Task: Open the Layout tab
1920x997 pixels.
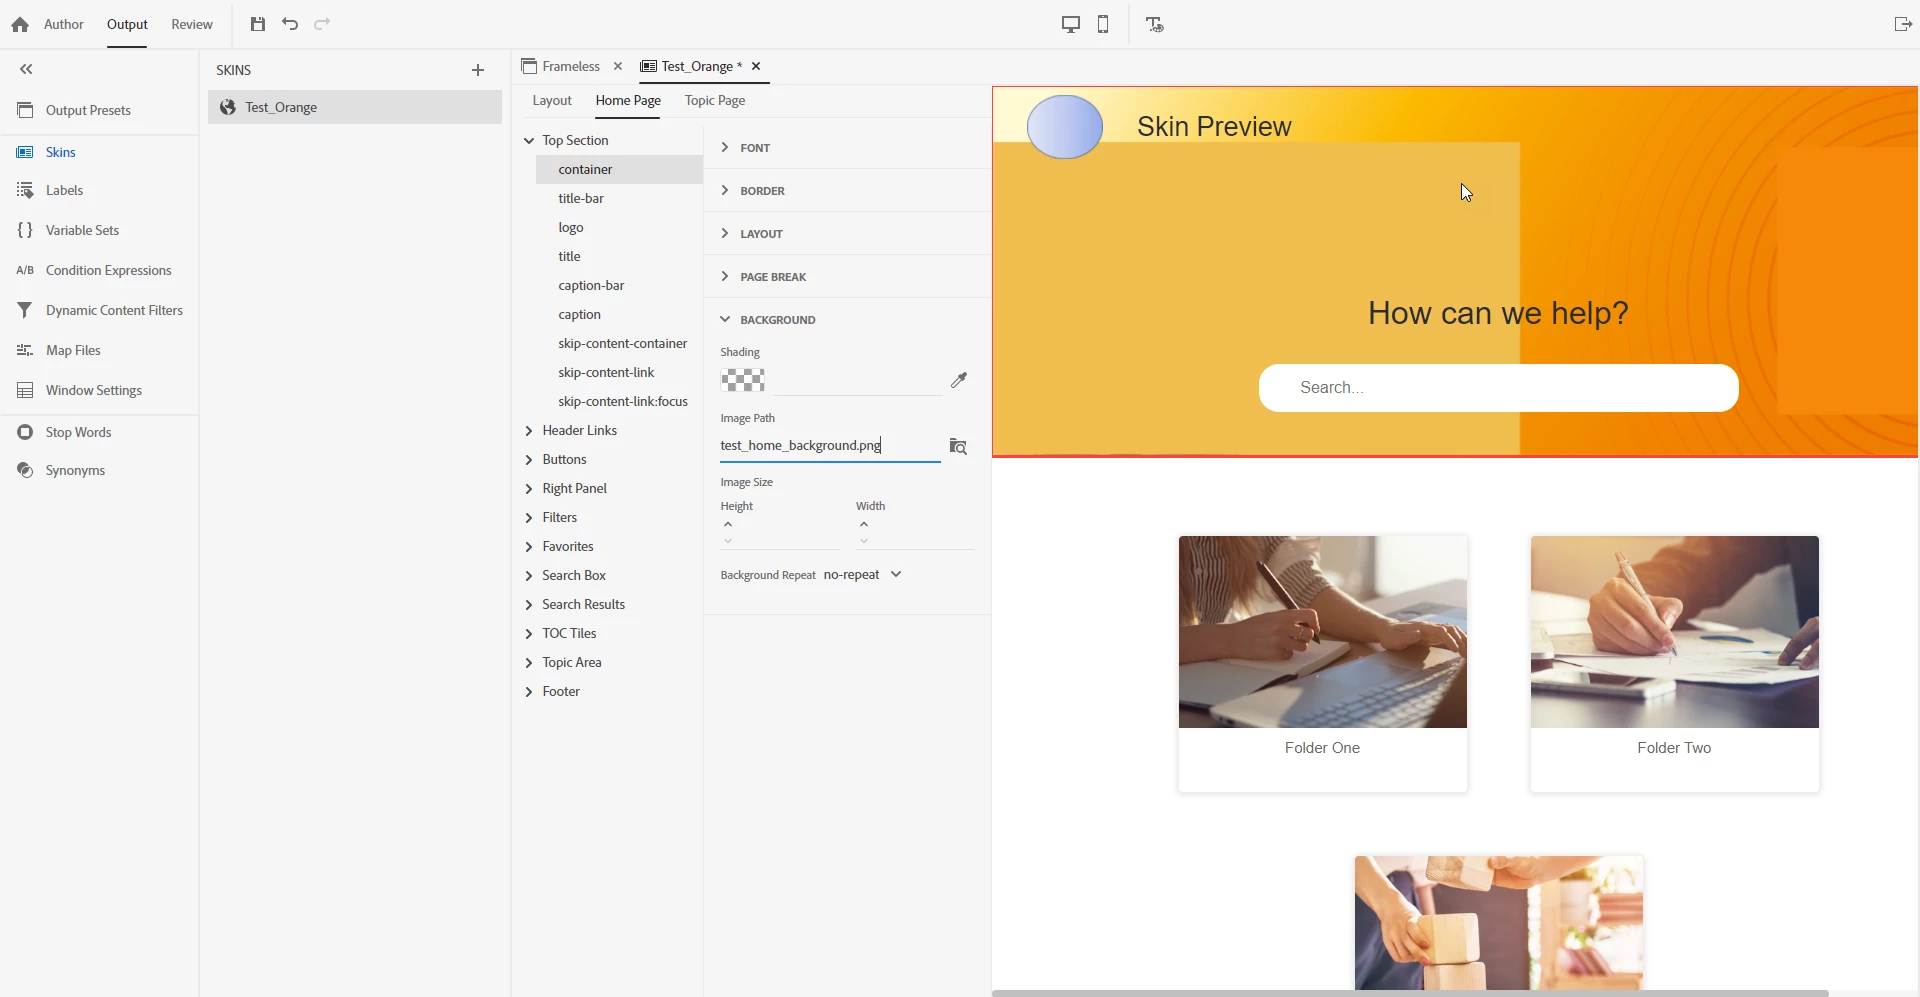Action: coord(552,100)
